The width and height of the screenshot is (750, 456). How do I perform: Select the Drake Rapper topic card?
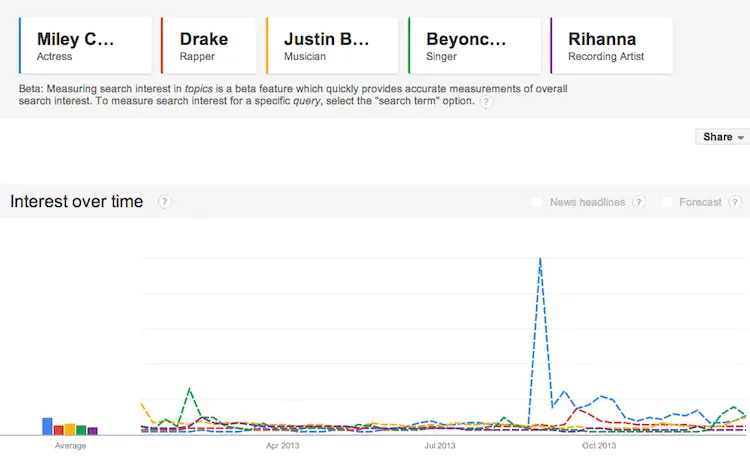coord(208,46)
